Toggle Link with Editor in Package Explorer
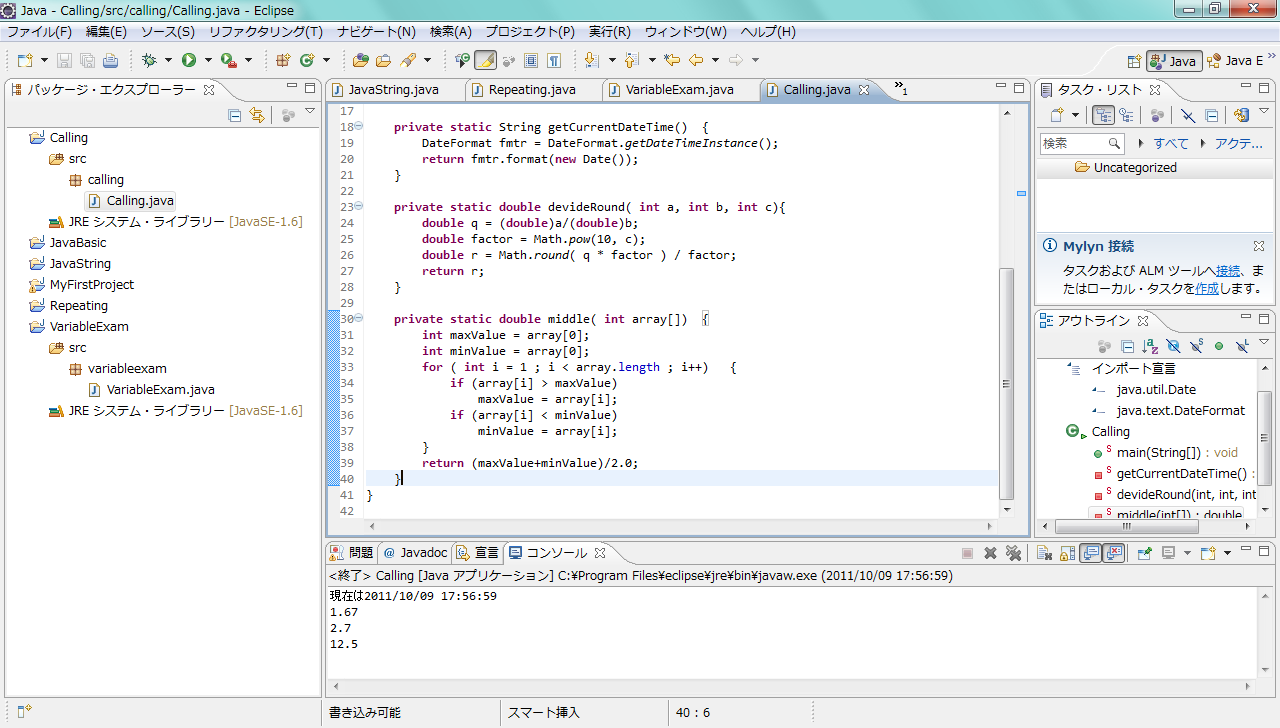Viewport: 1280px width, 728px height. [258, 115]
